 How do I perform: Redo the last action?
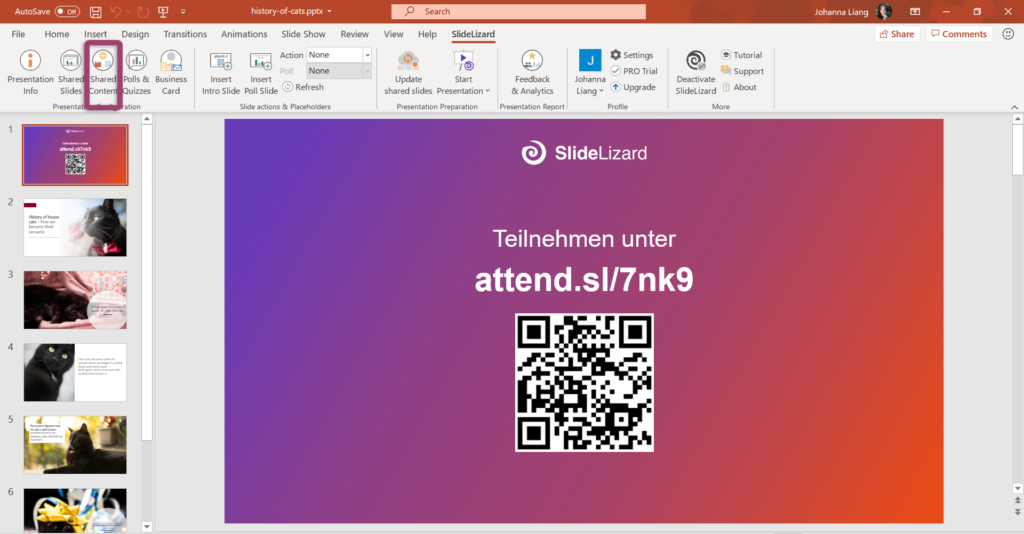[142, 11]
